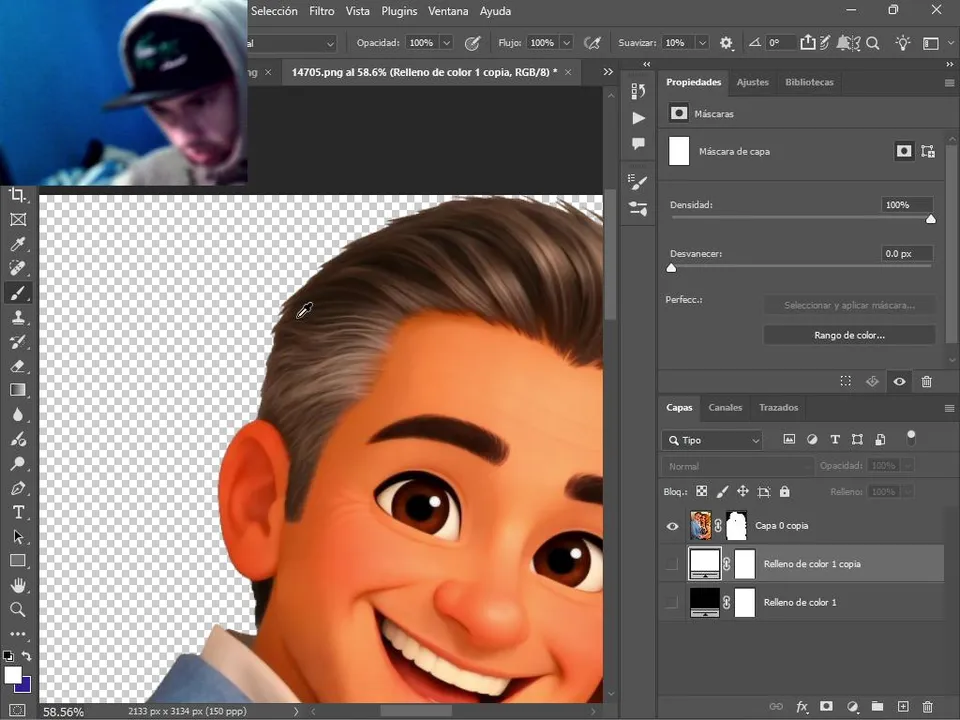Swap foreground and background colors
The image size is (960, 720).
(x=26, y=656)
